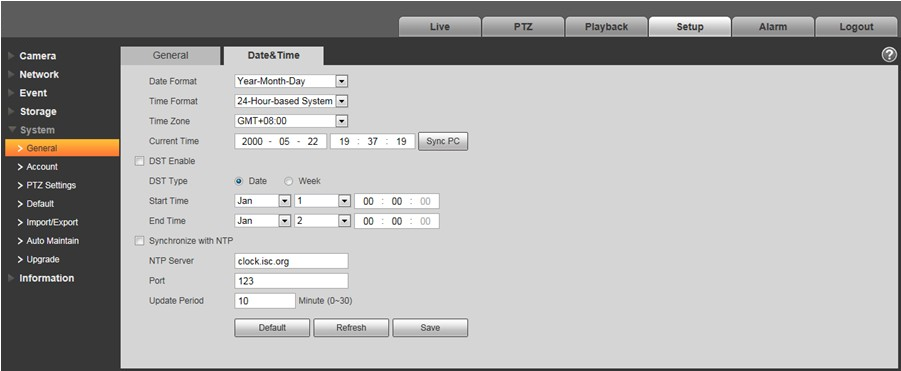Enable the DST Enable checkbox

pos(139,161)
